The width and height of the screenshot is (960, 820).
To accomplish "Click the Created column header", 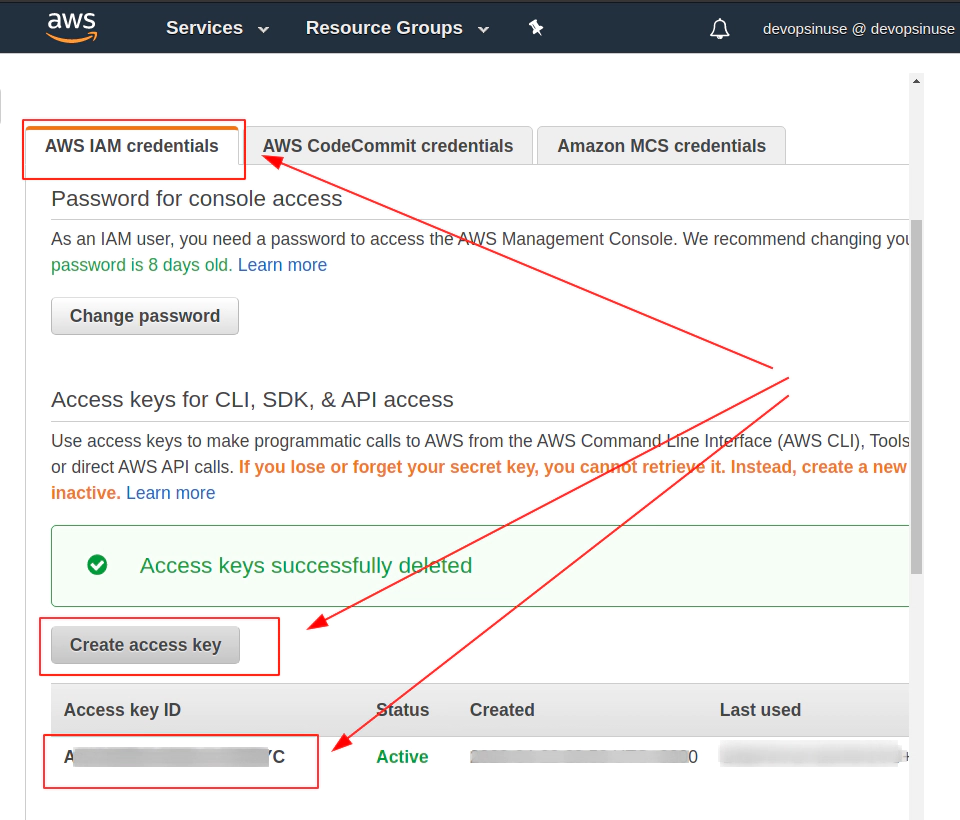I will pos(502,710).
